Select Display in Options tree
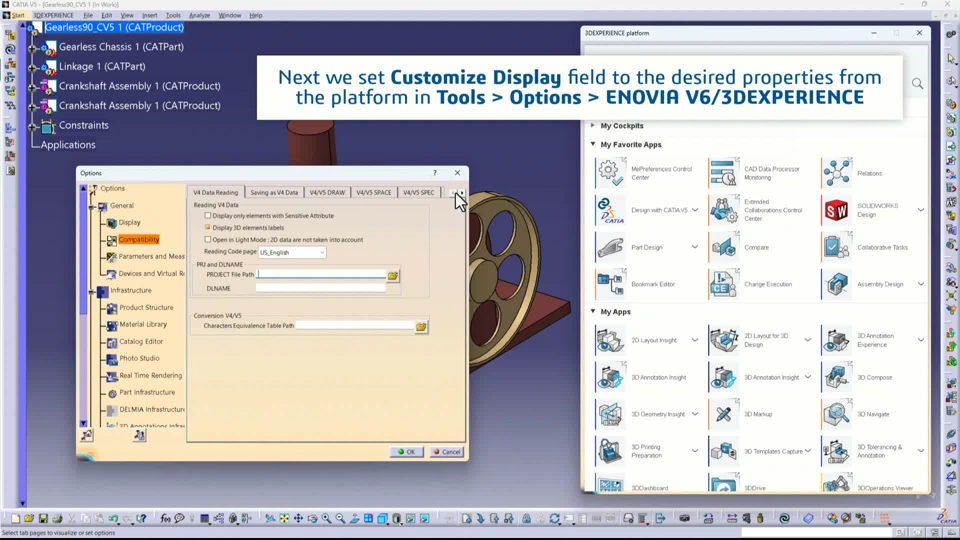 point(129,222)
